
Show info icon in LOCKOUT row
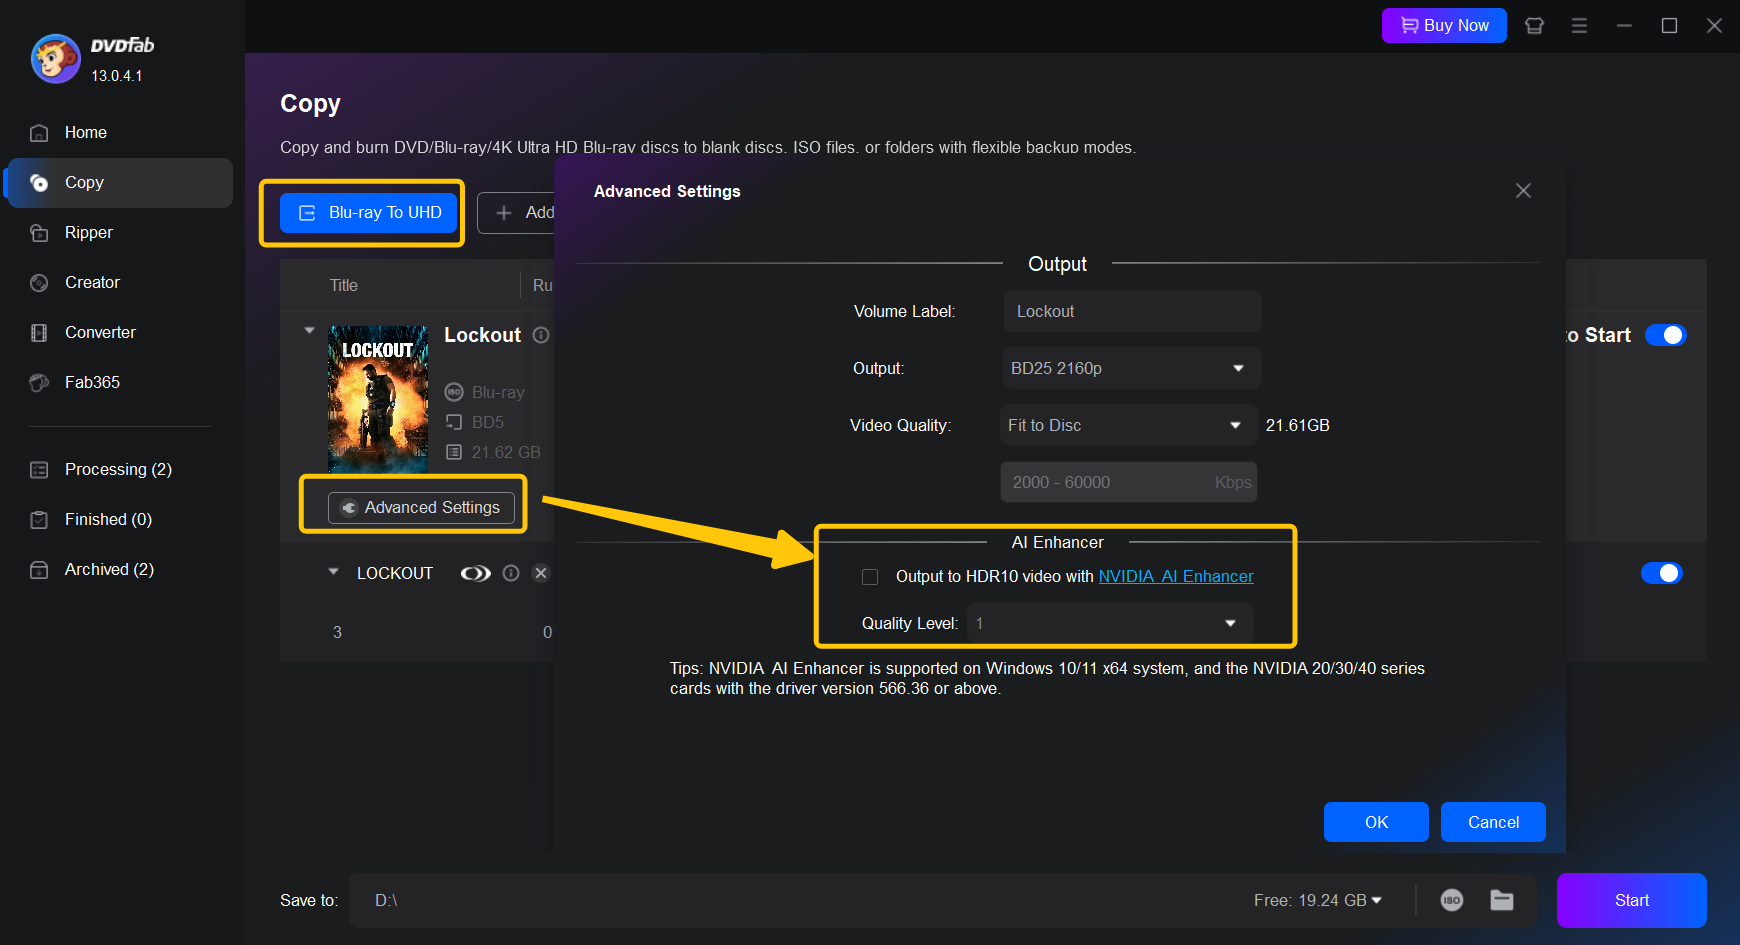pyautogui.click(x=511, y=573)
